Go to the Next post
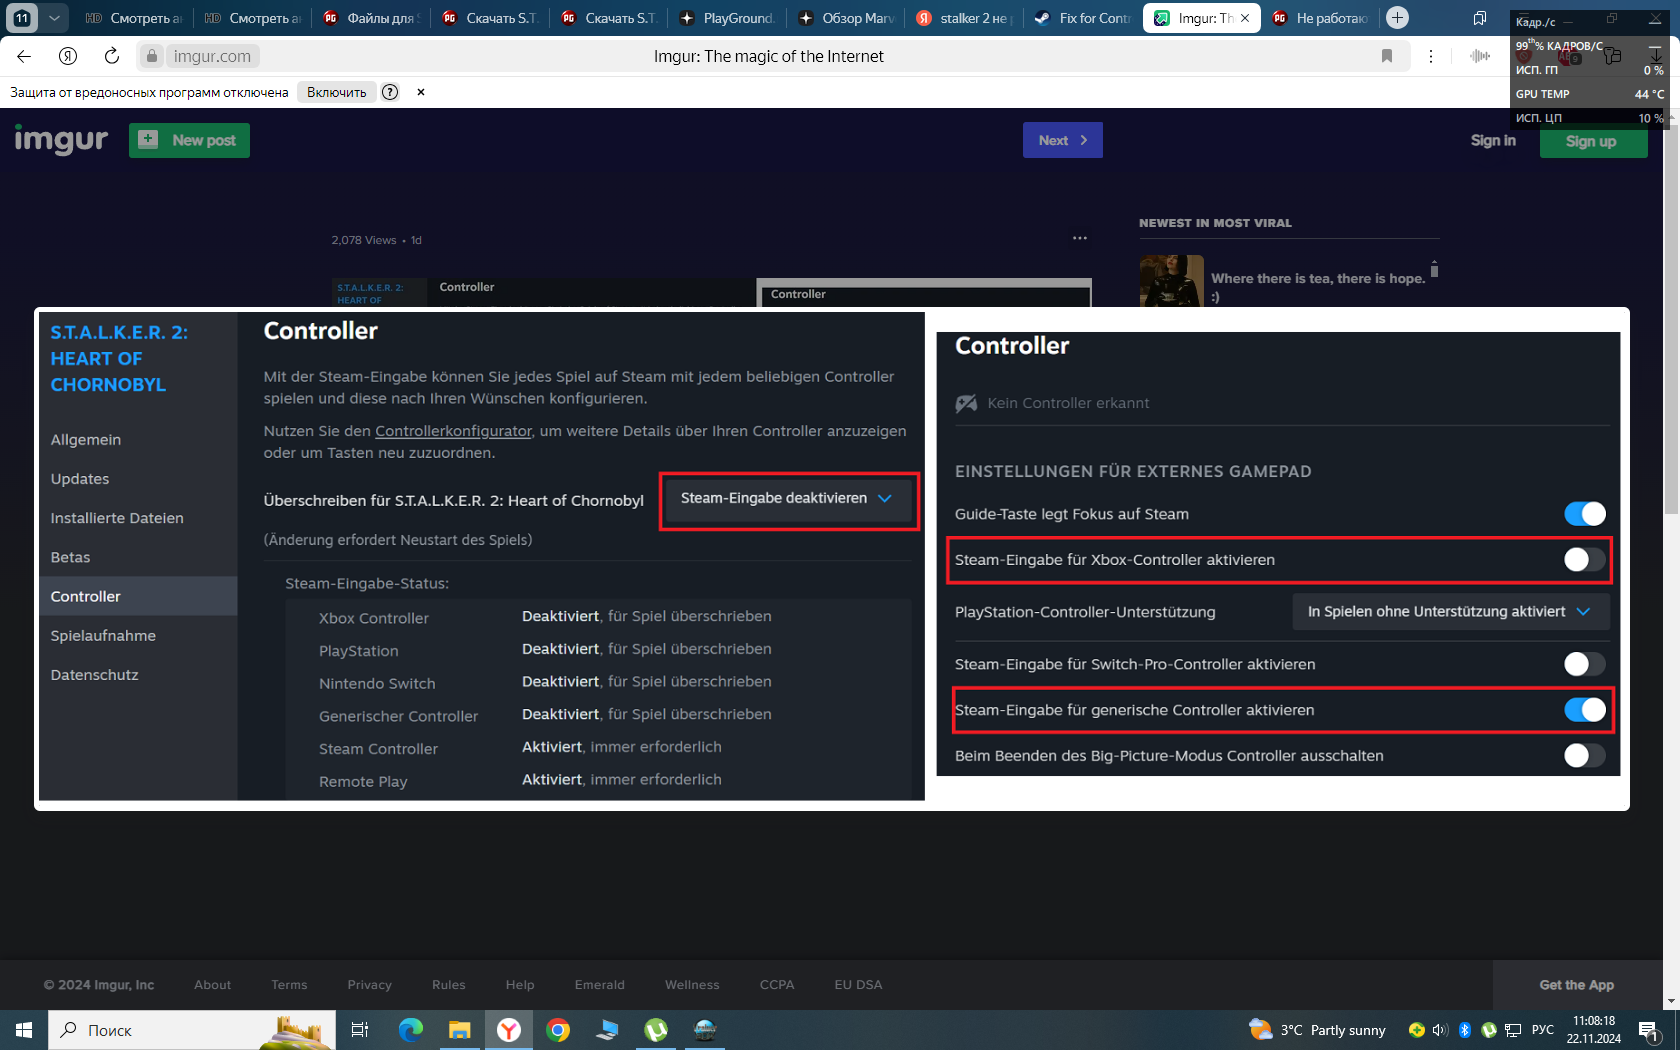The width and height of the screenshot is (1680, 1050). (x=1062, y=140)
